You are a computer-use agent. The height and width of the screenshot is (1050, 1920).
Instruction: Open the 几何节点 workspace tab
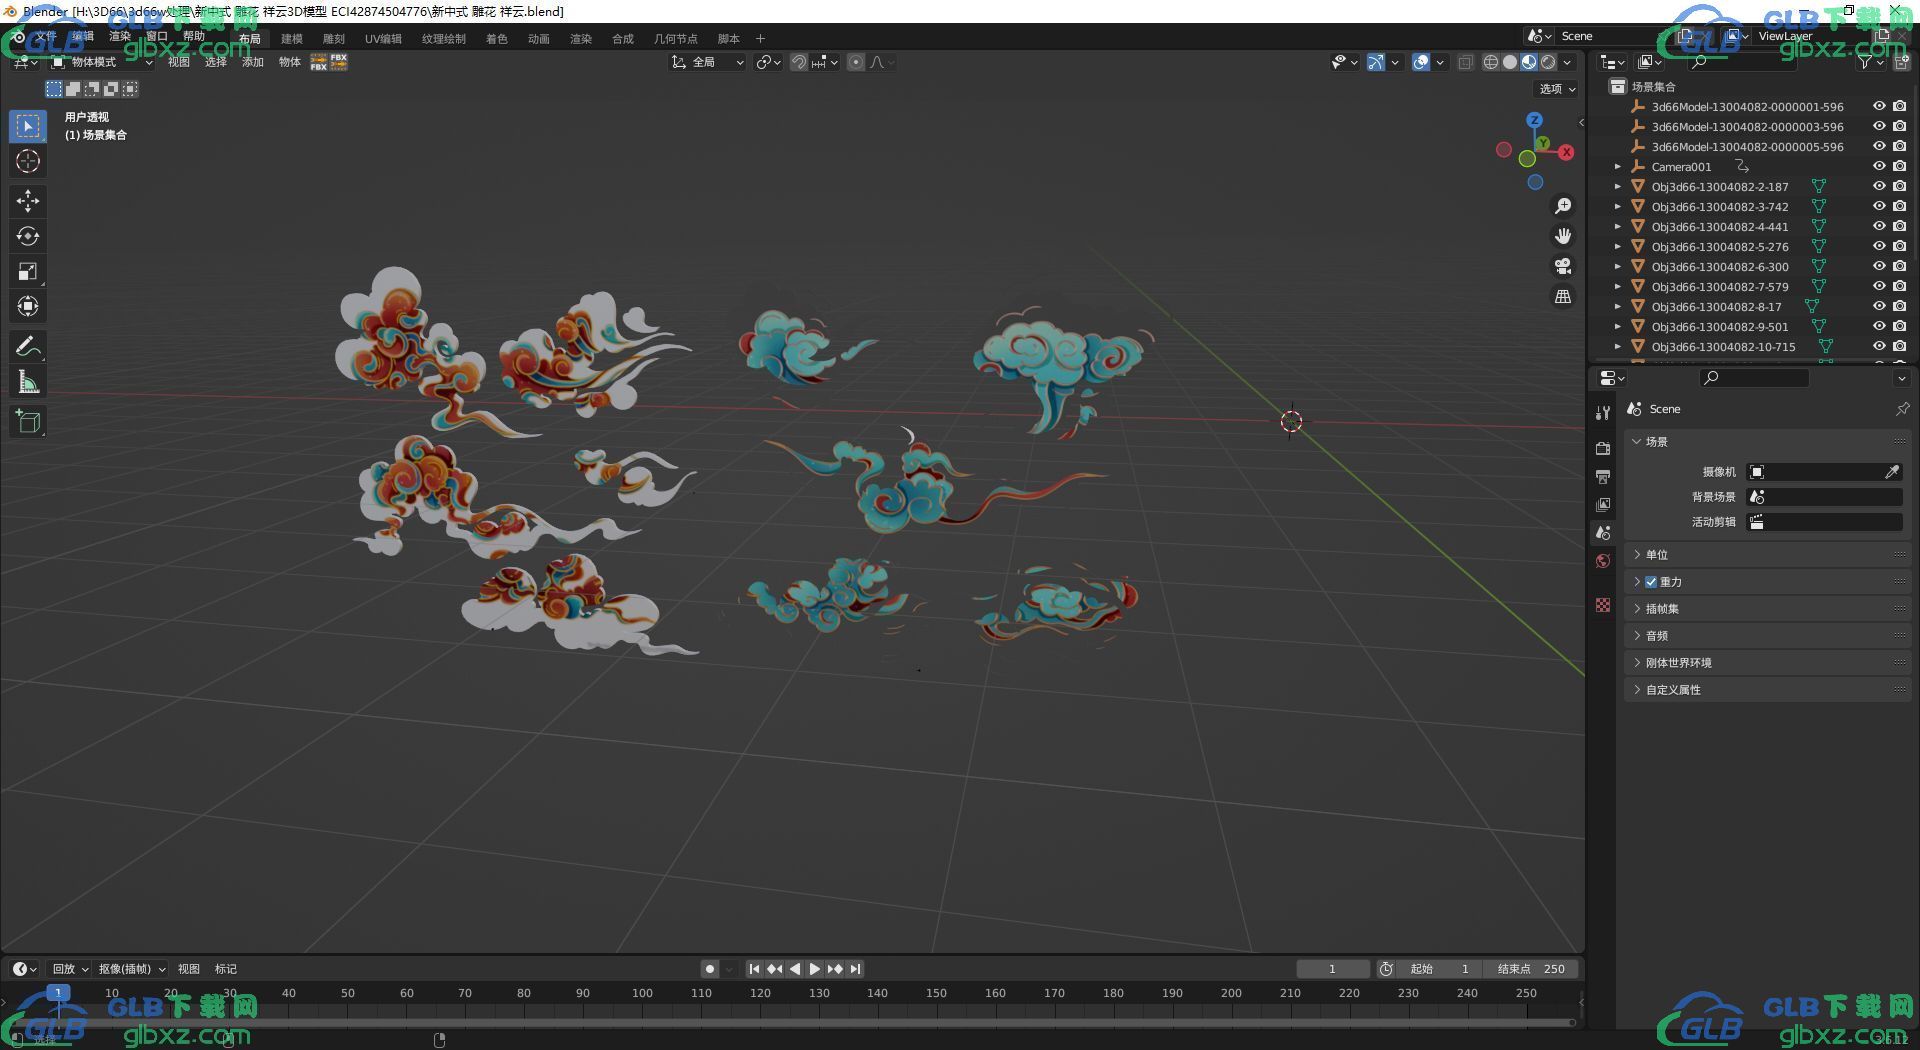click(676, 39)
